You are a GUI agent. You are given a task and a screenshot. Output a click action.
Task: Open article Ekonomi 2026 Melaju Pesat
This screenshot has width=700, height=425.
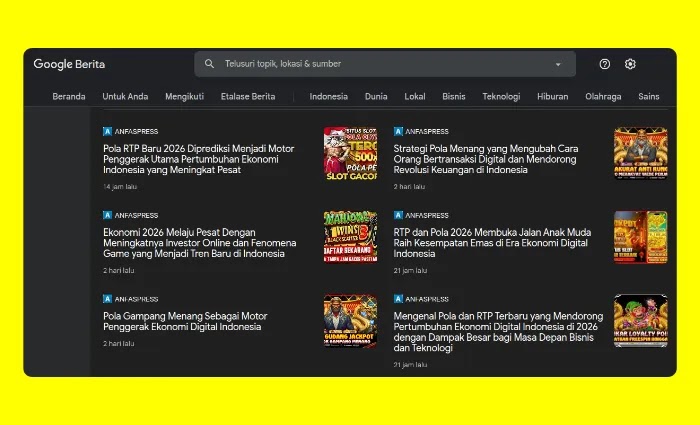200,243
